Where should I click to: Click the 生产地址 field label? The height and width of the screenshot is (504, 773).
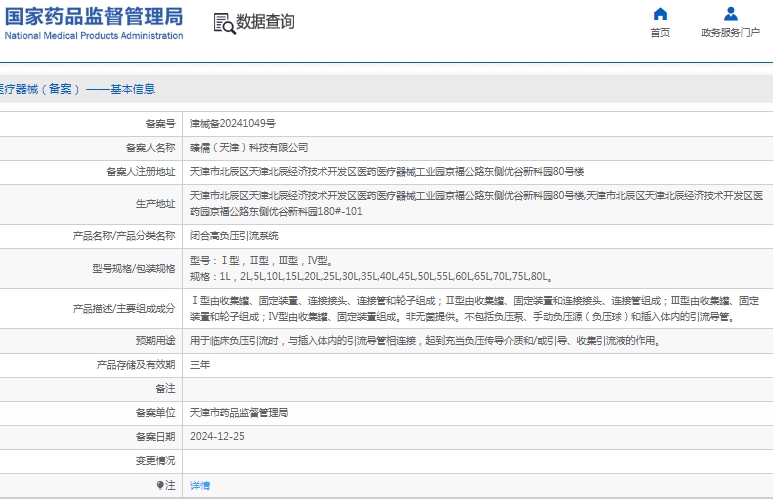click(x=155, y=204)
